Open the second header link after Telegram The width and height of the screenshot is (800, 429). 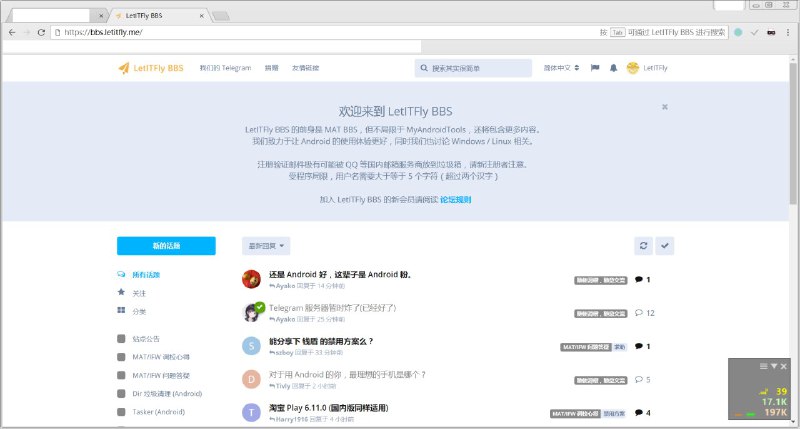pos(271,68)
